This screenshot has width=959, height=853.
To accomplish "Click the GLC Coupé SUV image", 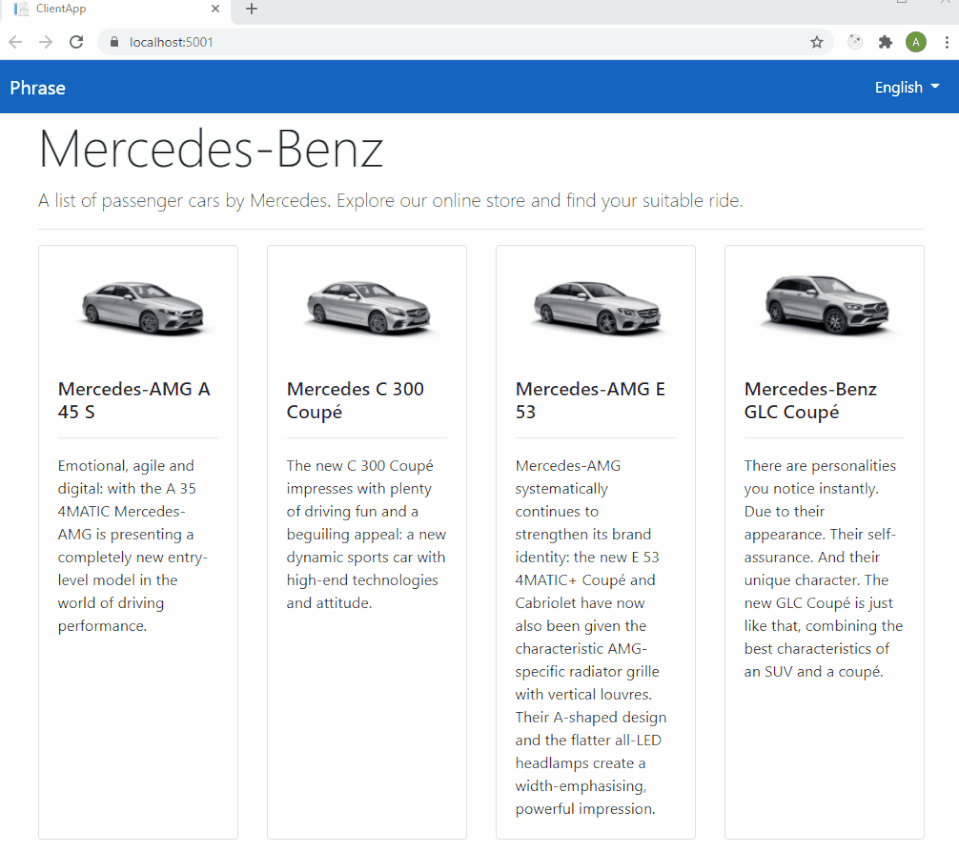I will click(x=827, y=305).
